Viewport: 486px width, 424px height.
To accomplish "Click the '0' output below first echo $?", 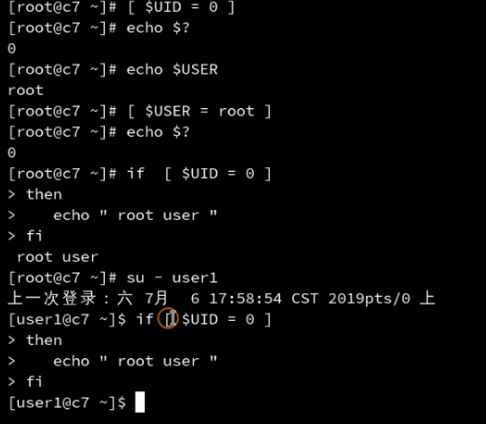I will 12,49.
